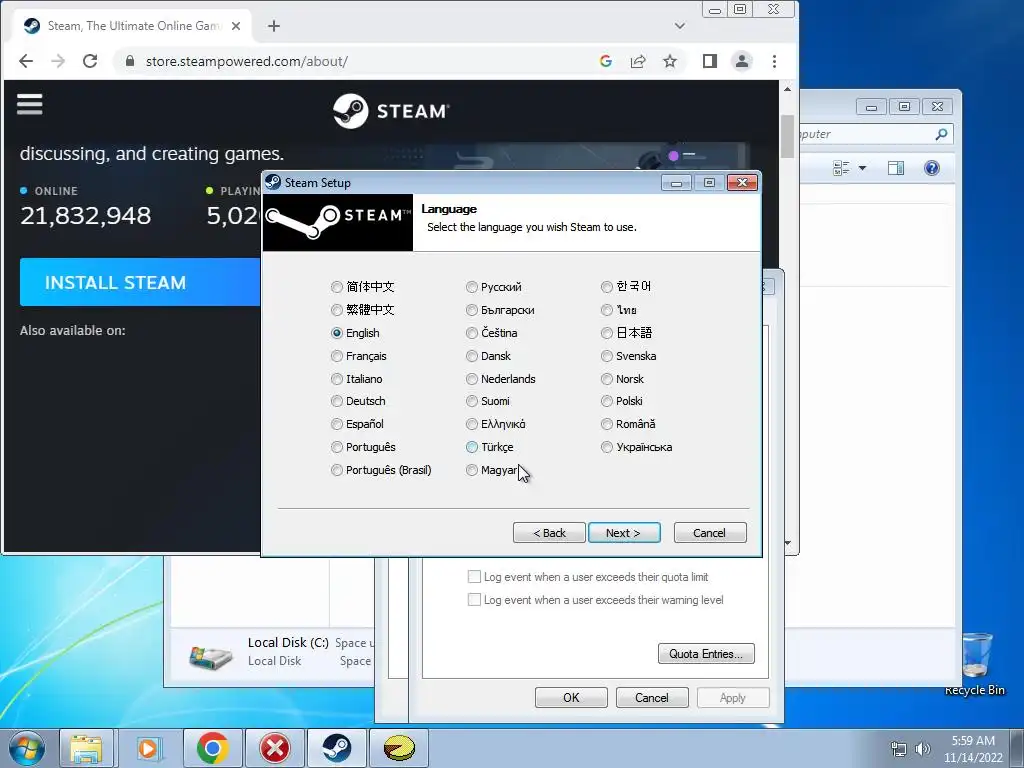Open Explorer help icon
Image resolution: width=1024 pixels, height=768 pixels.
click(932, 168)
